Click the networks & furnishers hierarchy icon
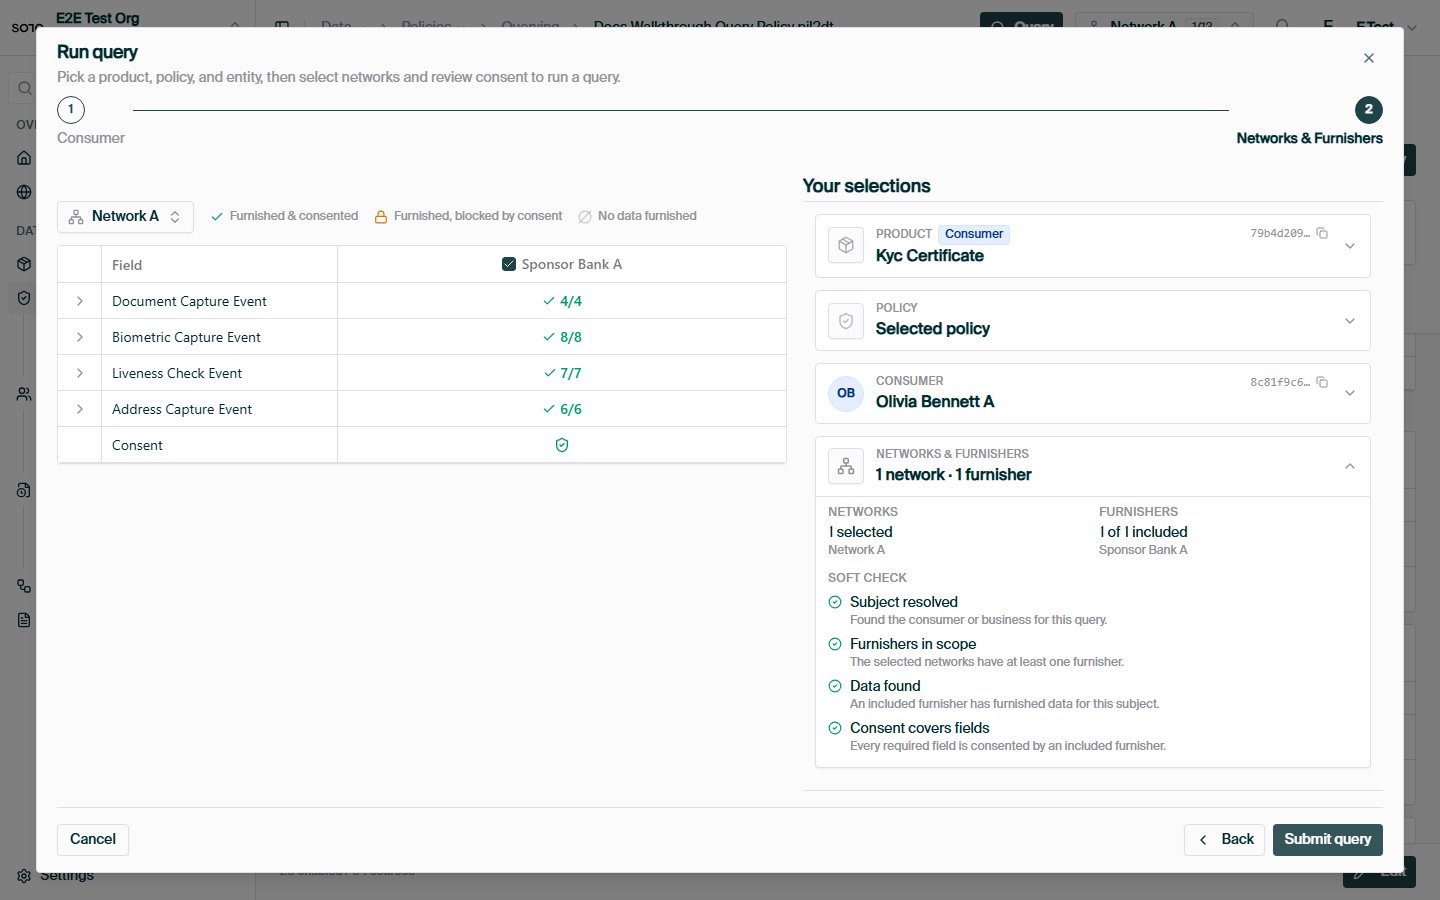 [x=846, y=466]
